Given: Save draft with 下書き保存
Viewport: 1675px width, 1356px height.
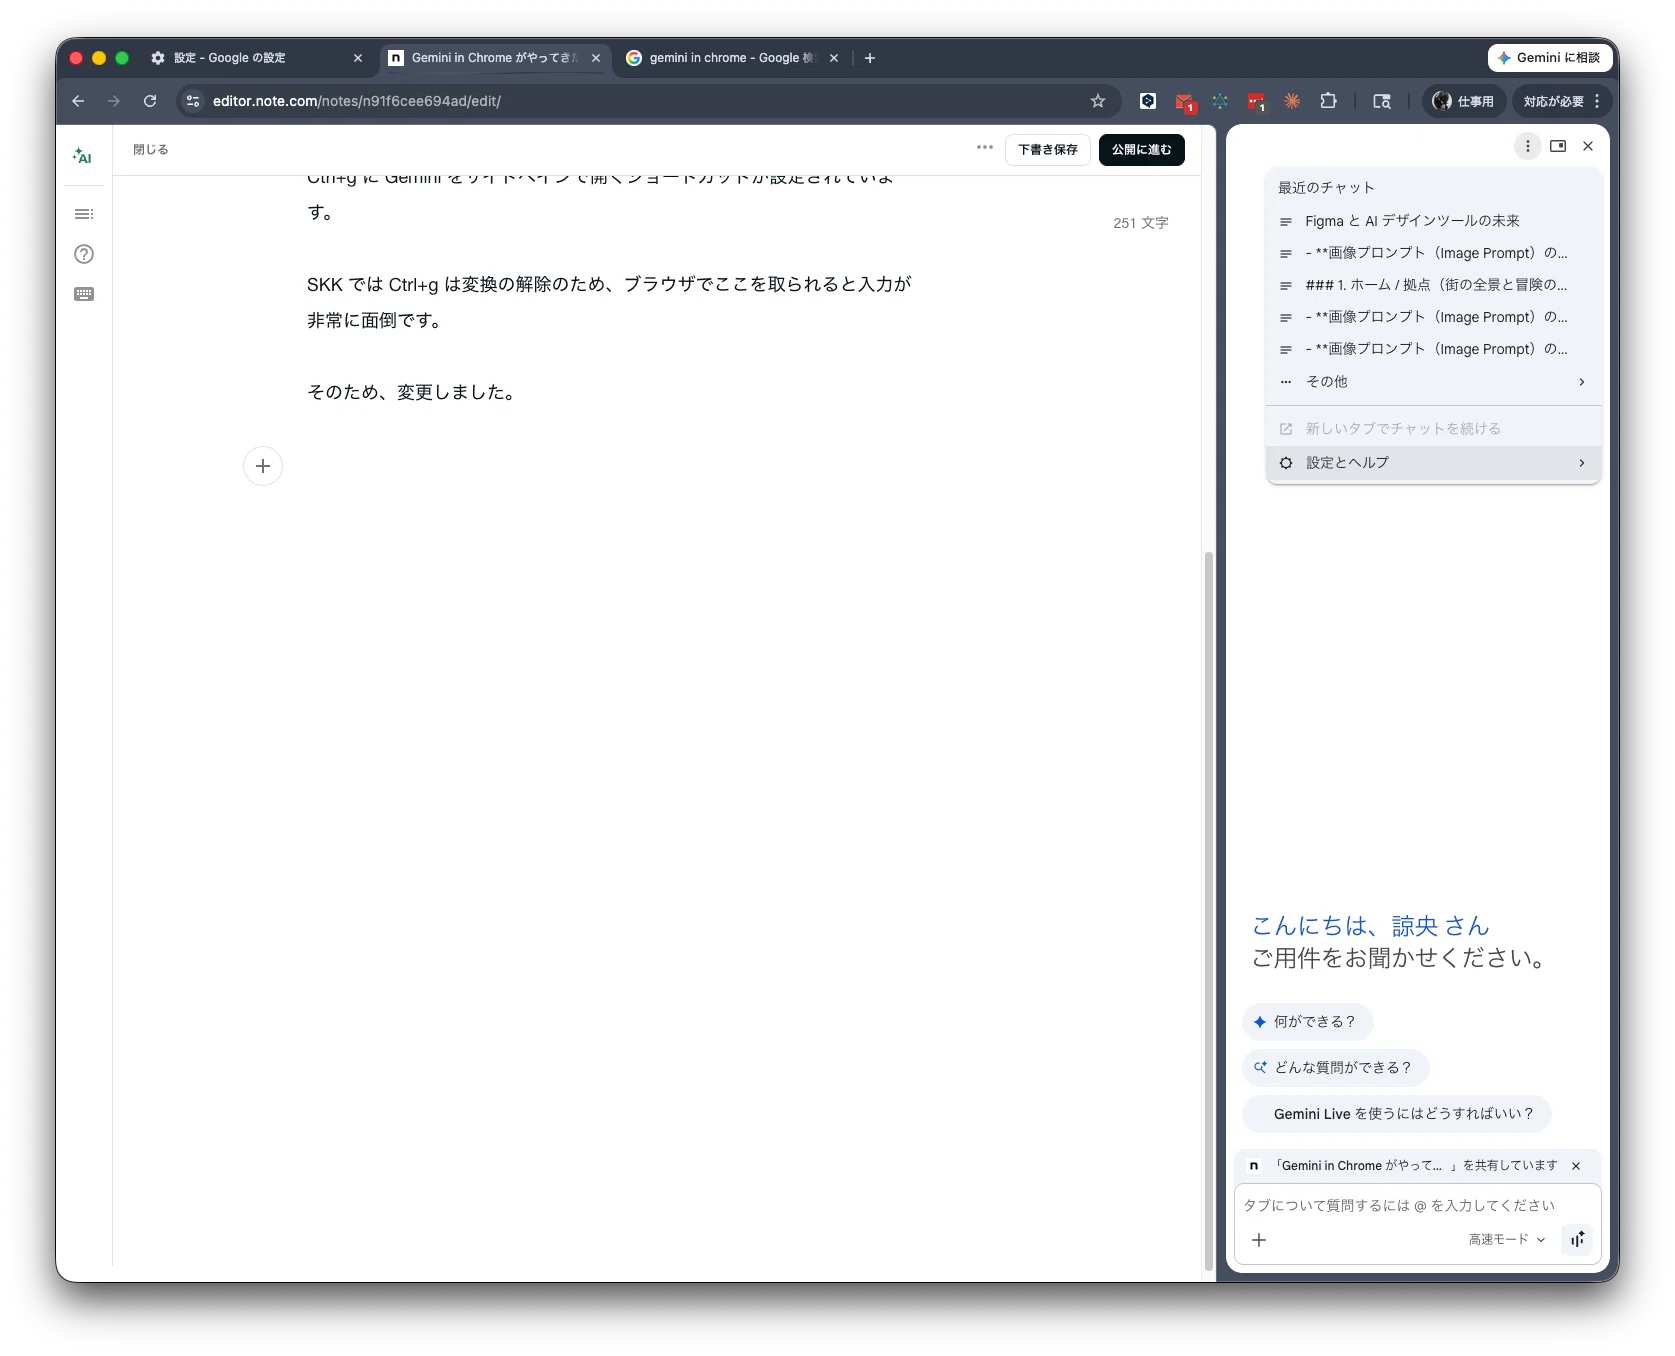Looking at the screenshot, I should coord(1047,150).
